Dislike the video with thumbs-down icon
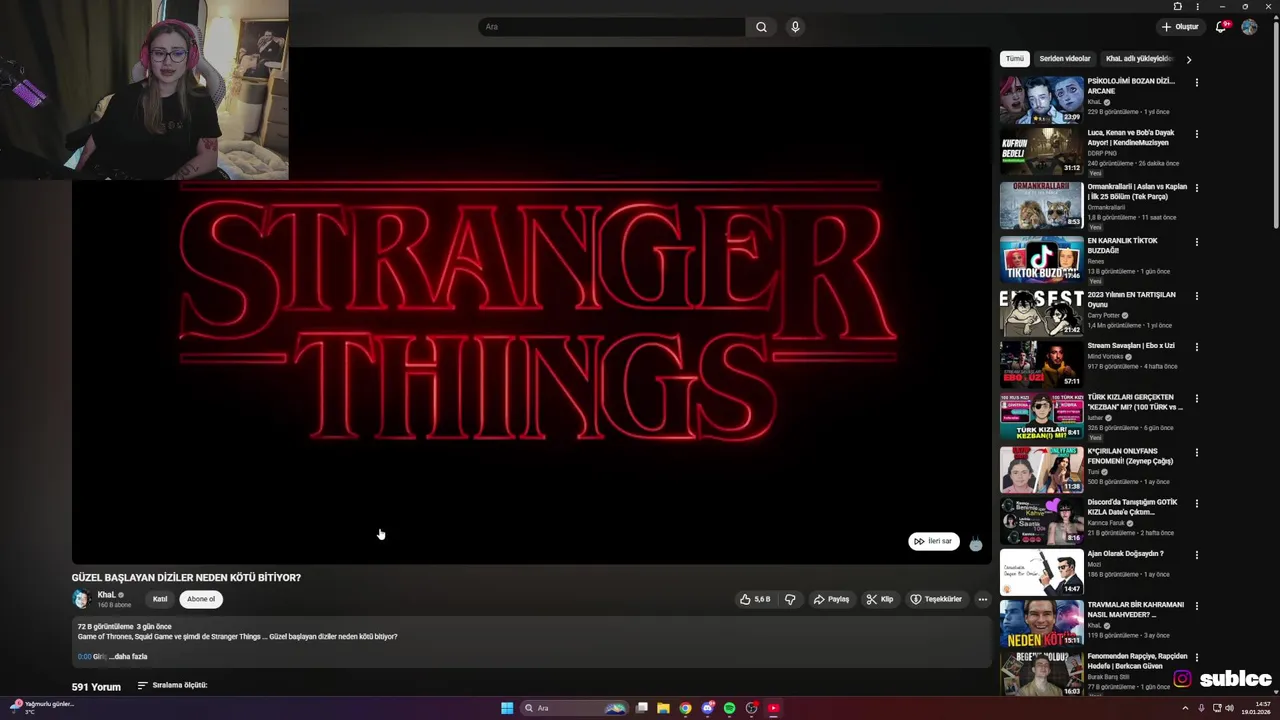 pos(790,599)
